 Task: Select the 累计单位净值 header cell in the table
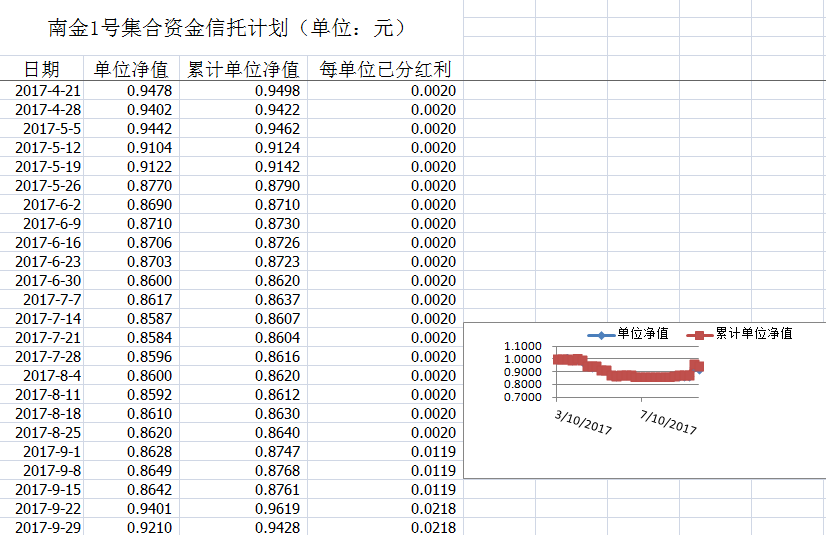pos(243,70)
